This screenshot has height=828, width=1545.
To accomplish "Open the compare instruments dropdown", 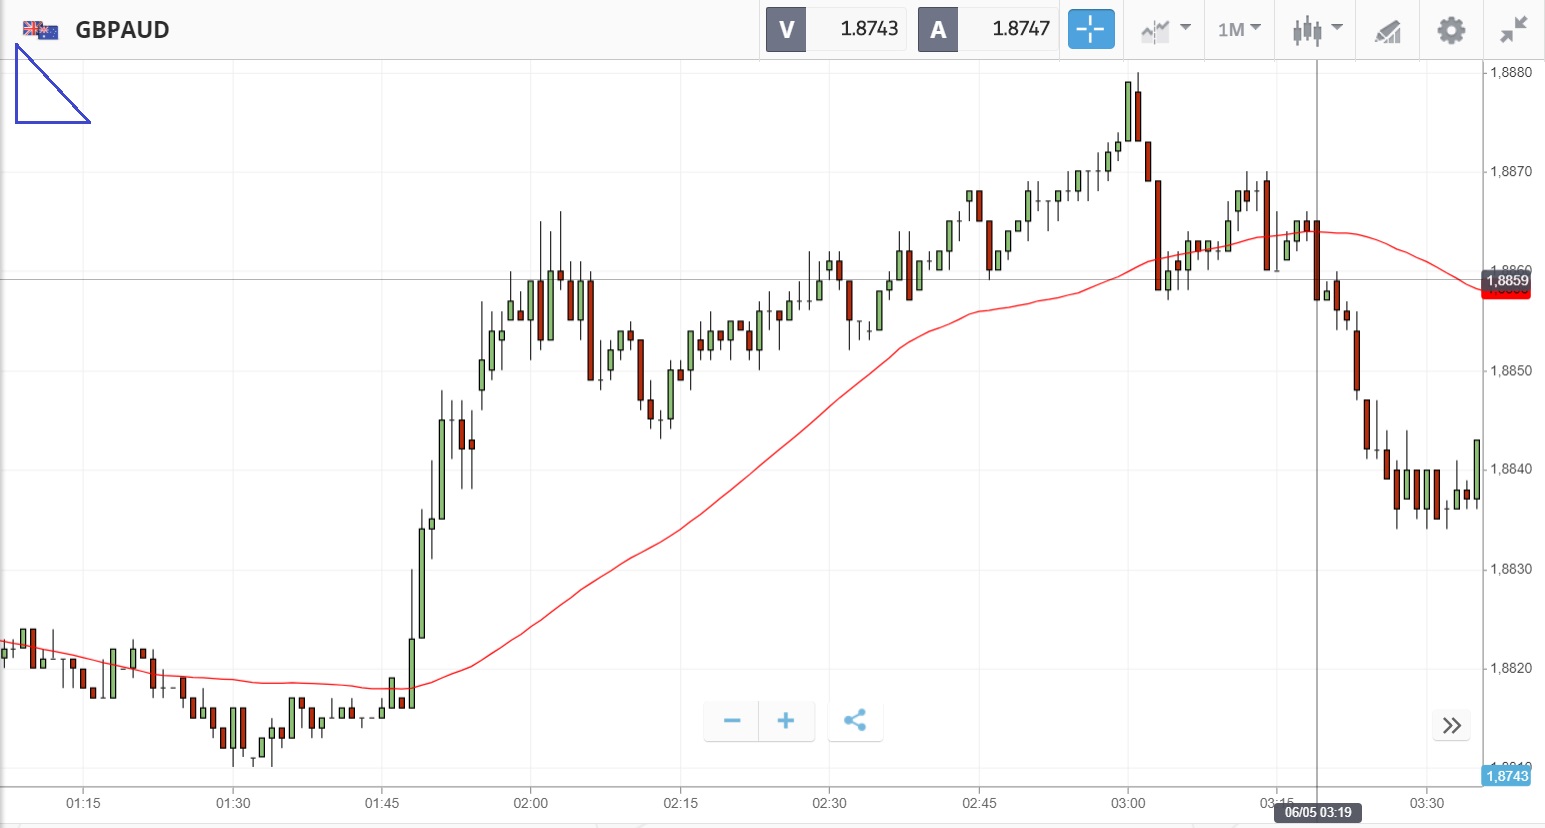I will (x=1165, y=30).
